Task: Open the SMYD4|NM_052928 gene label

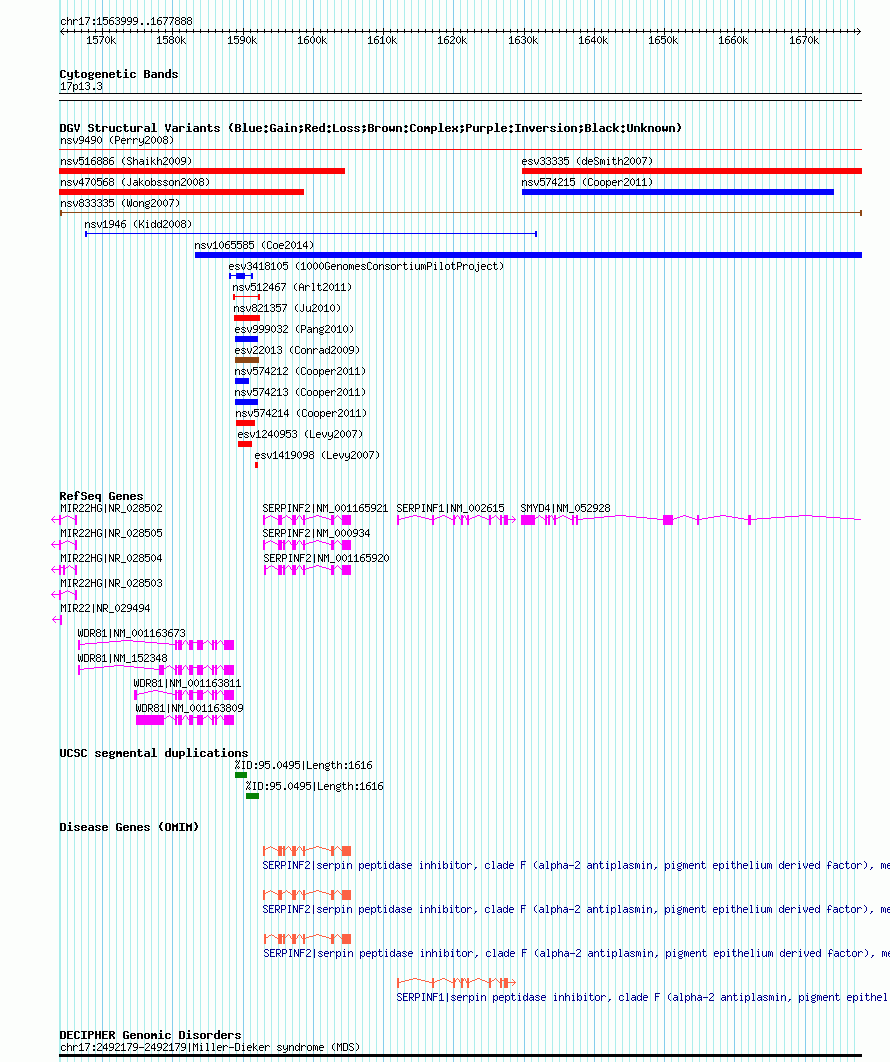Action: coord(565,508)
